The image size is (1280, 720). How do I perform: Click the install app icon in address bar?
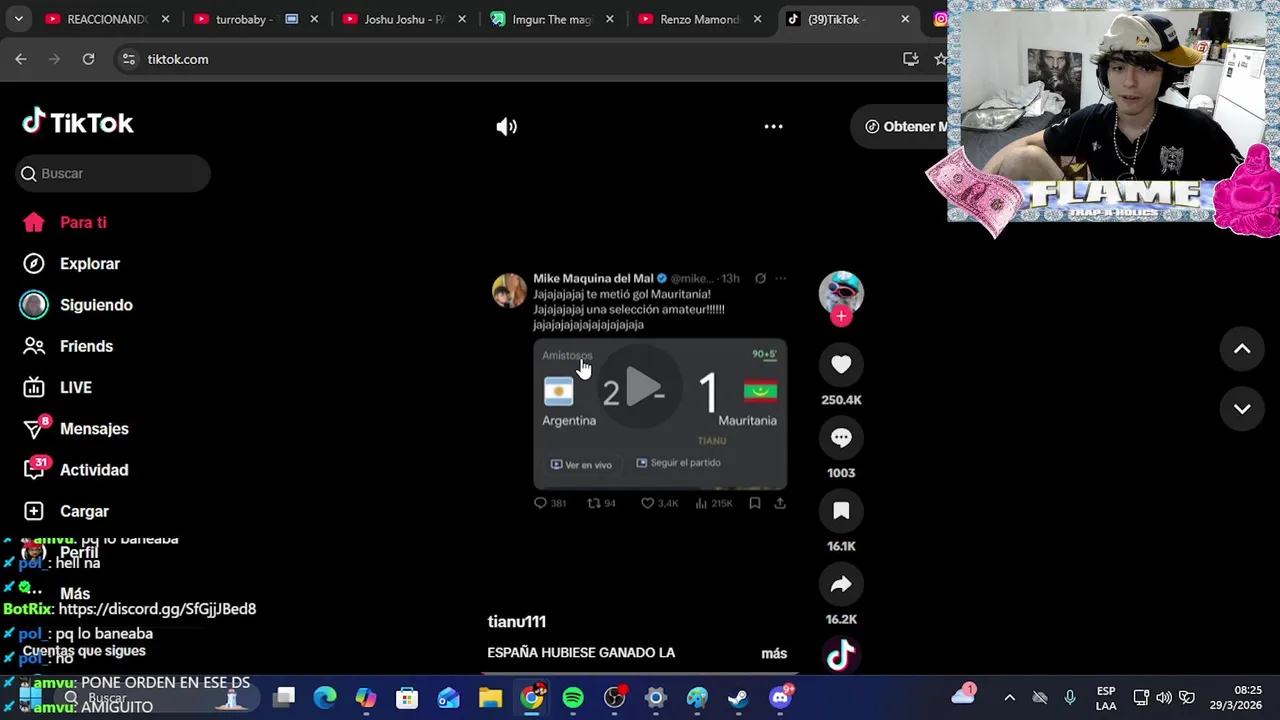(x=910, y=59)
